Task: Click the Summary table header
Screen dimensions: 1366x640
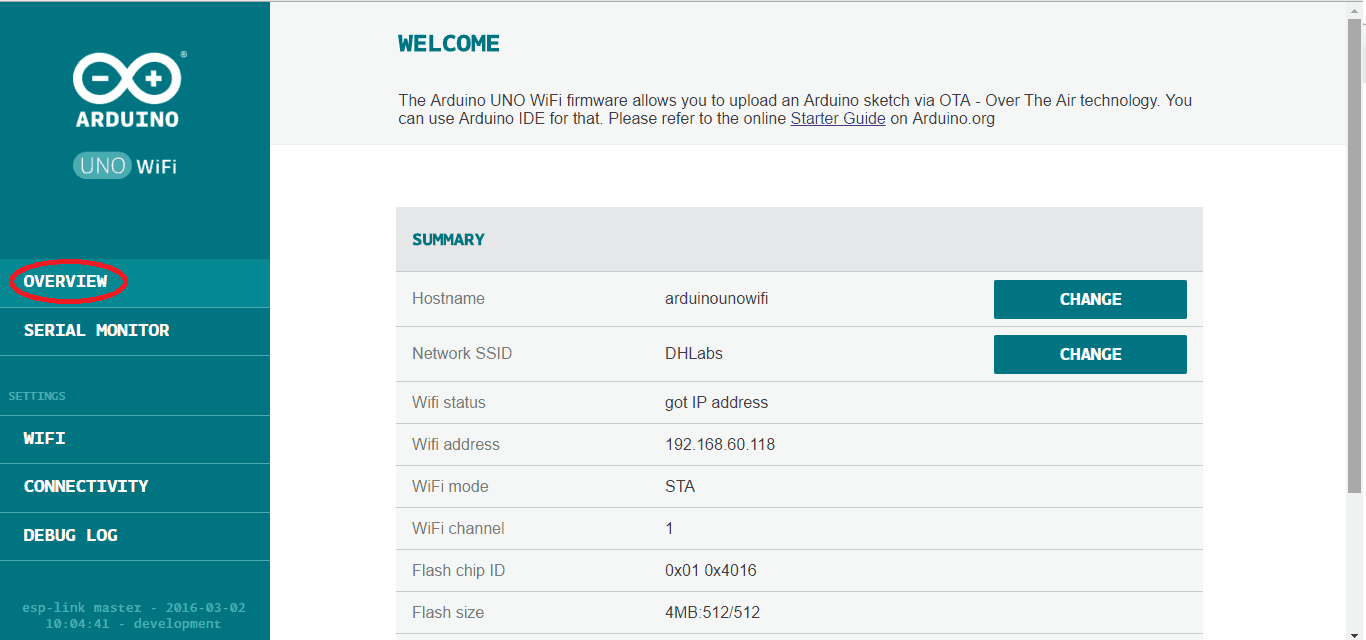Action: coord(448,240)
